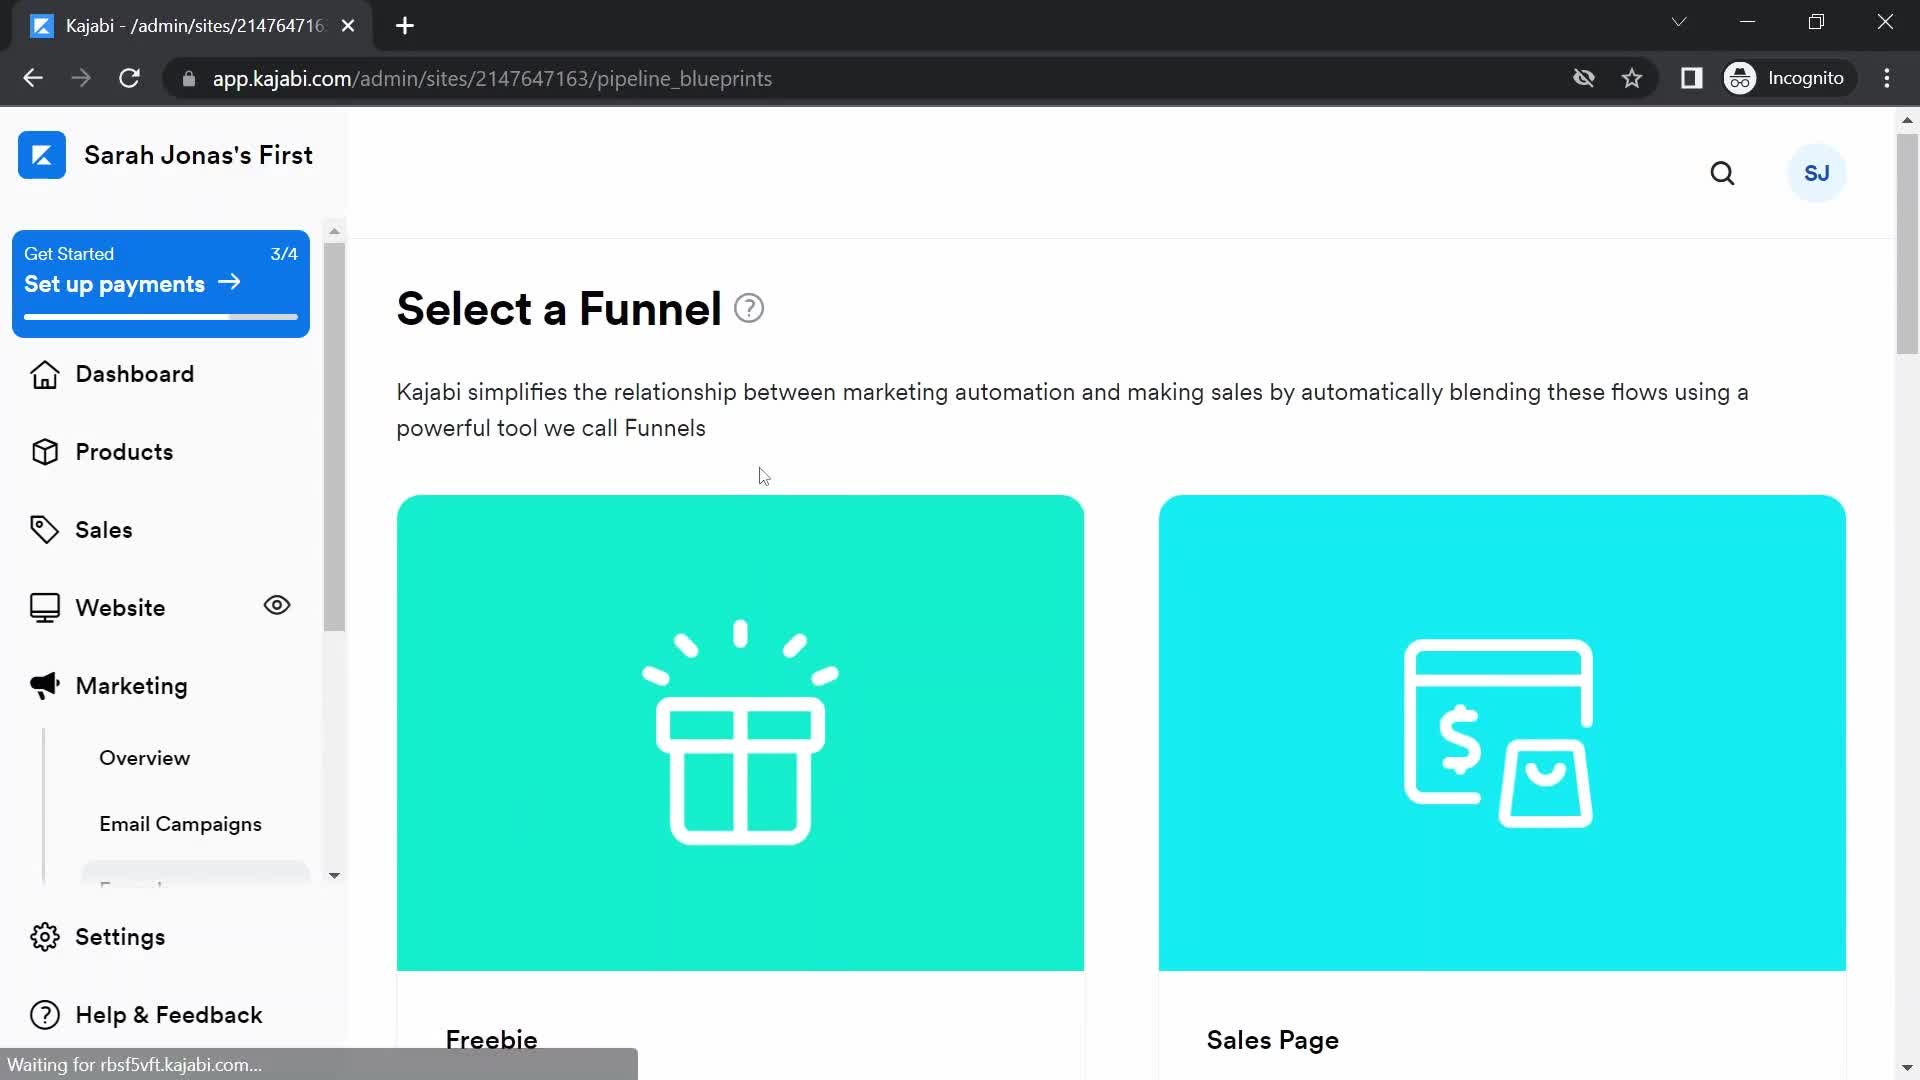Expand the tab search dropdown chevron
Image resolution: width=1920 pixels, height=1080 pixels.
click(x=1679, y=22)
